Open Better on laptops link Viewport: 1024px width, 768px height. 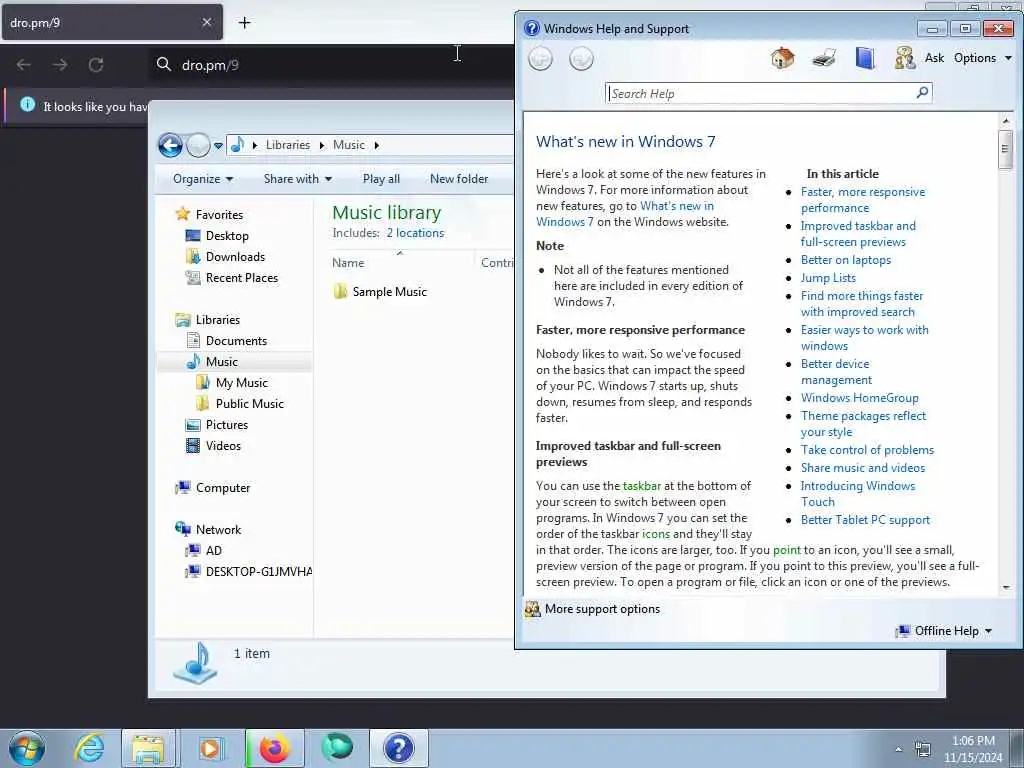(846, 260)
